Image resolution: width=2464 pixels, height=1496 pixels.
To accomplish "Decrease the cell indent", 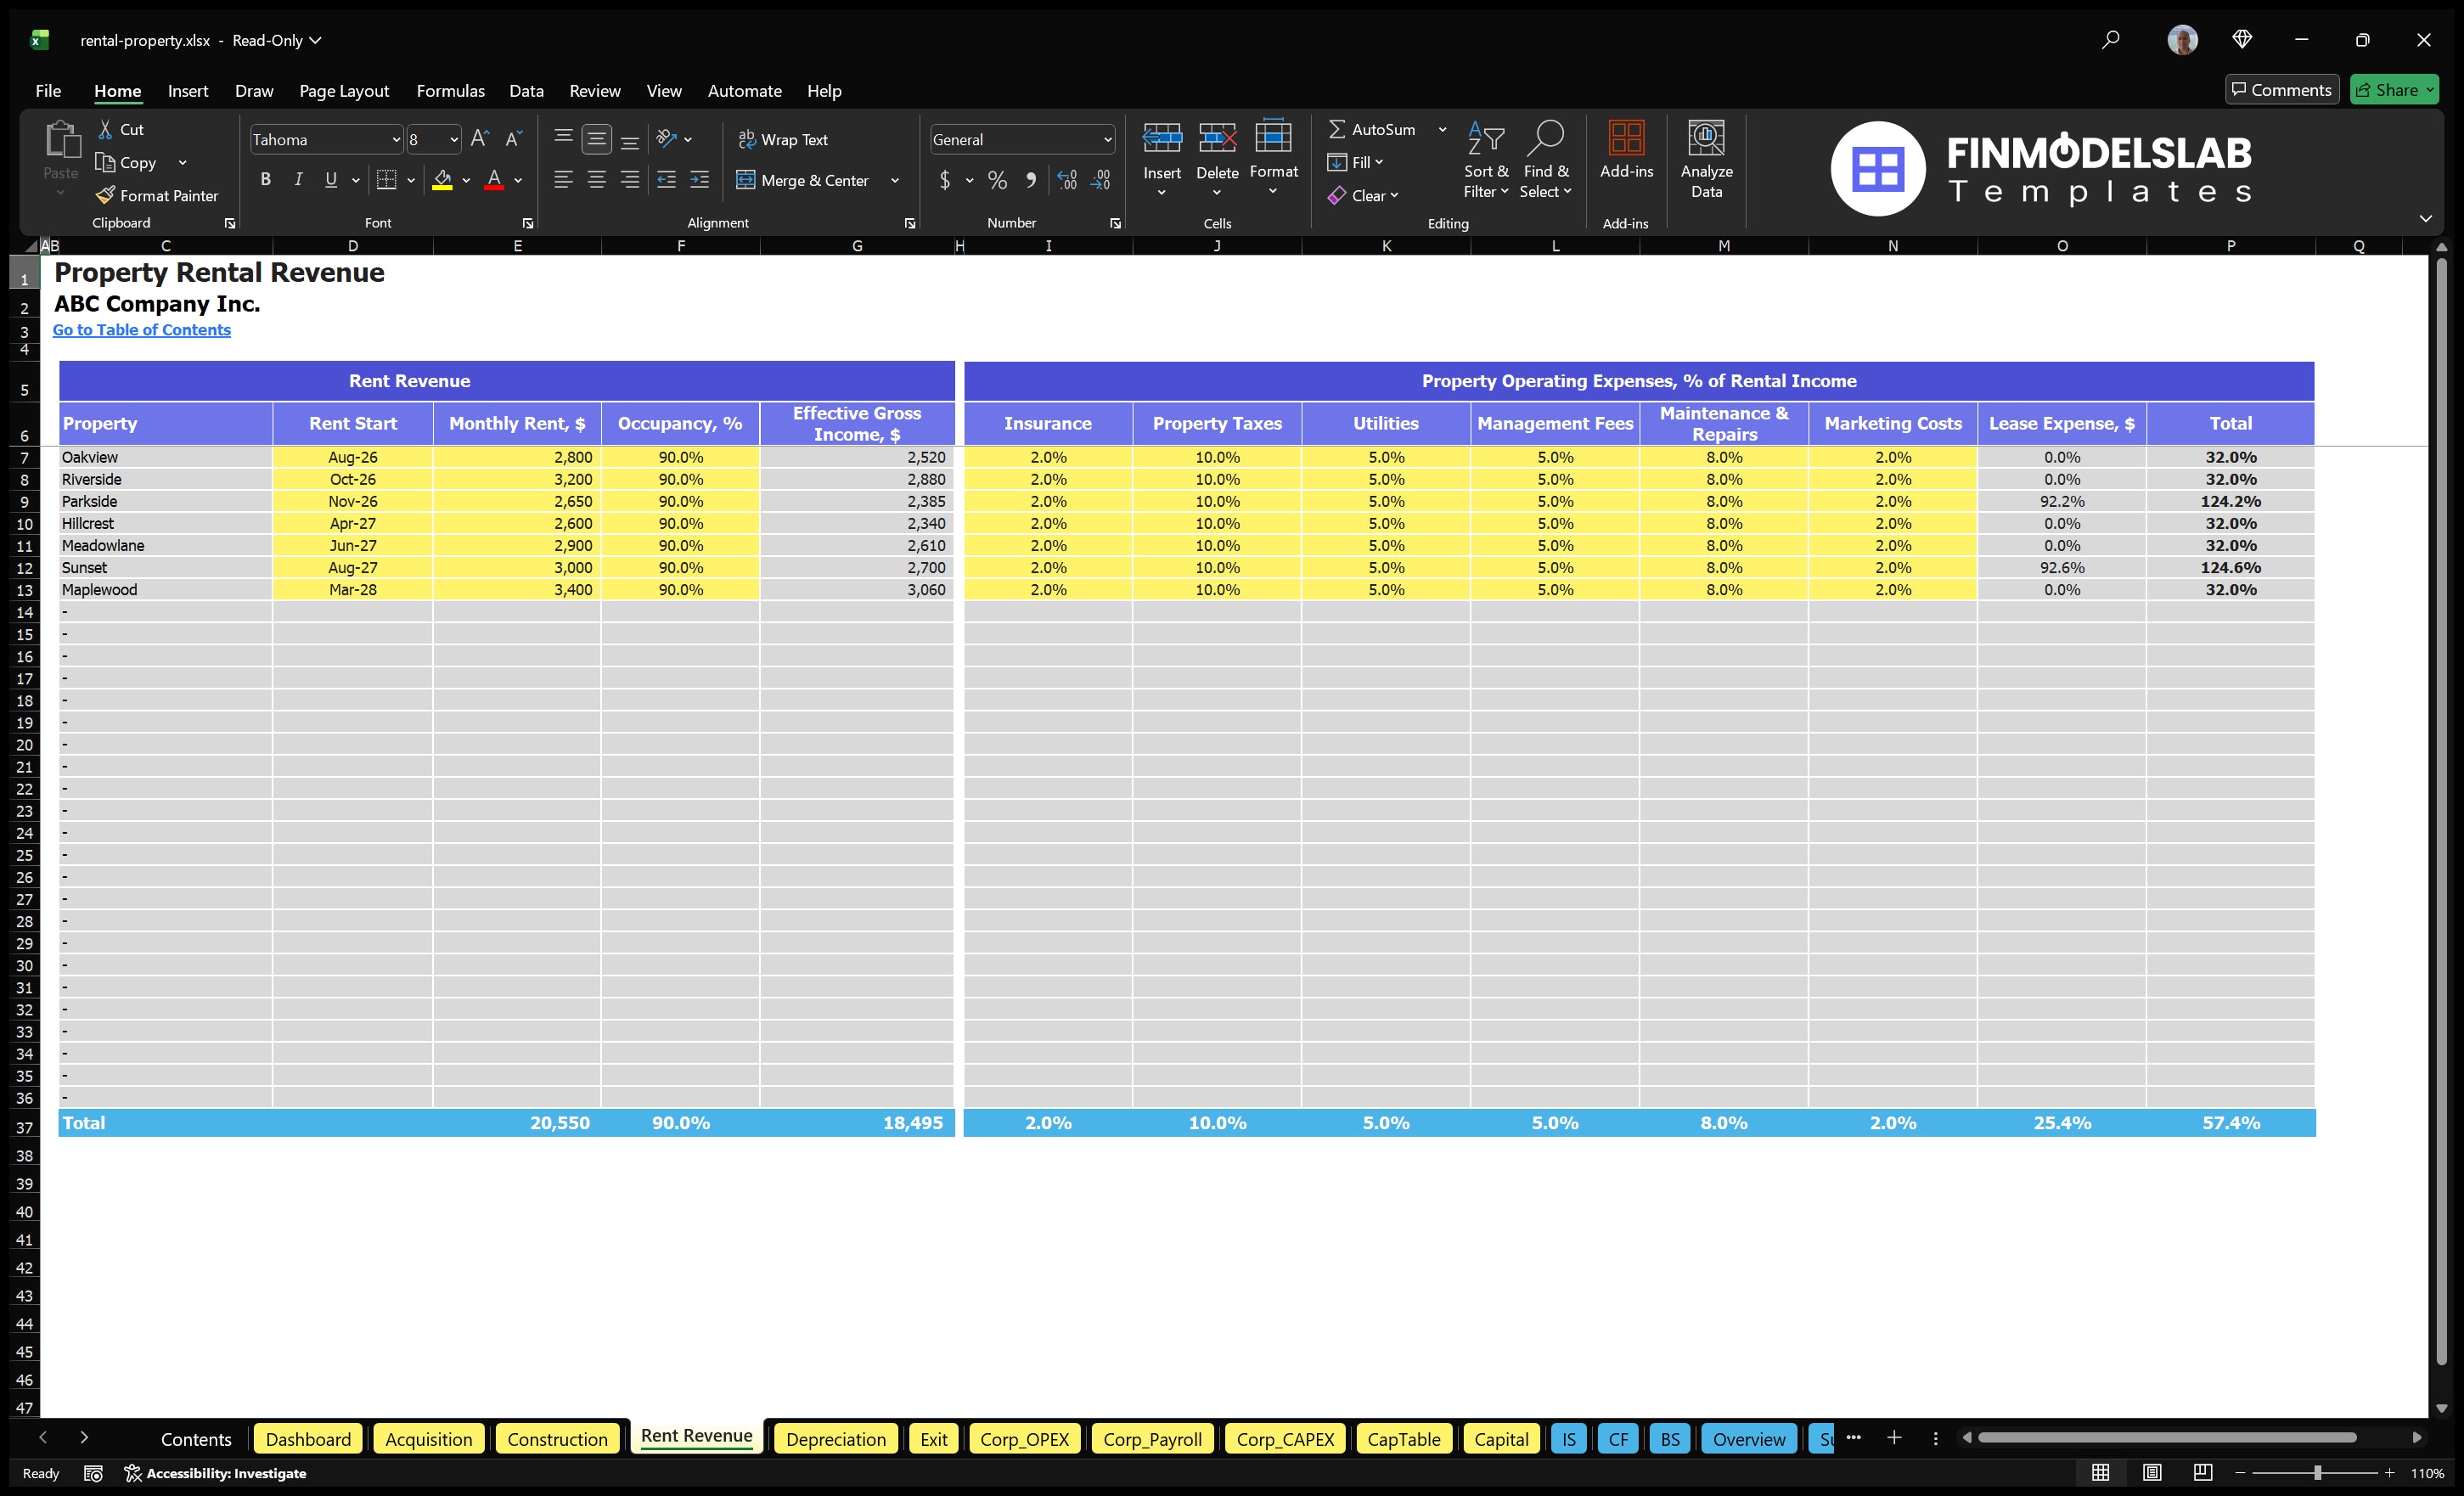I will (x=666, y=180).
